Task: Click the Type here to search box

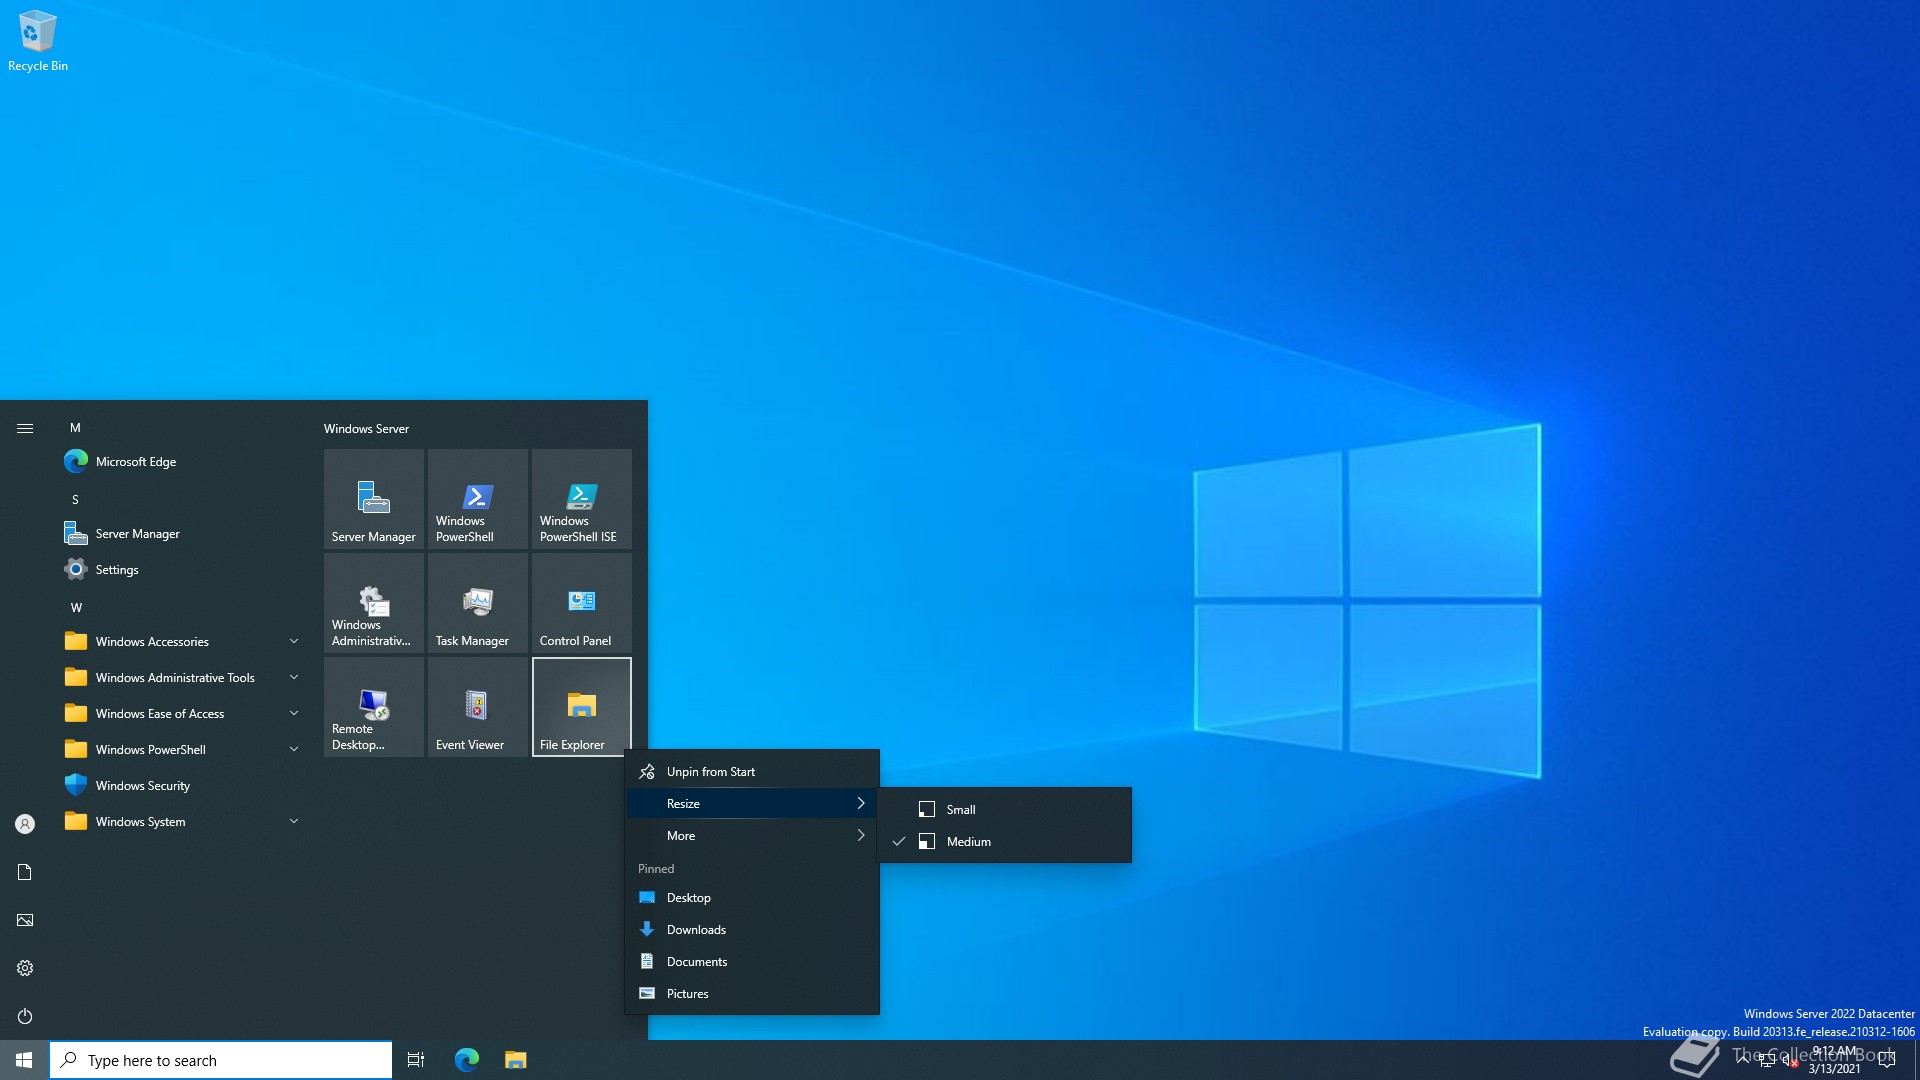Action: click(221, 1060)
